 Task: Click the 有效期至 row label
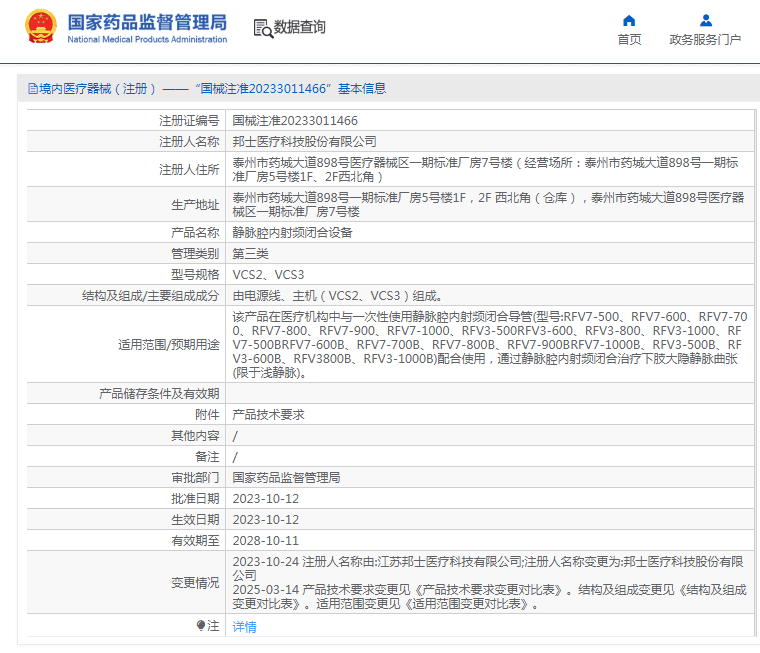pos(195,541)
